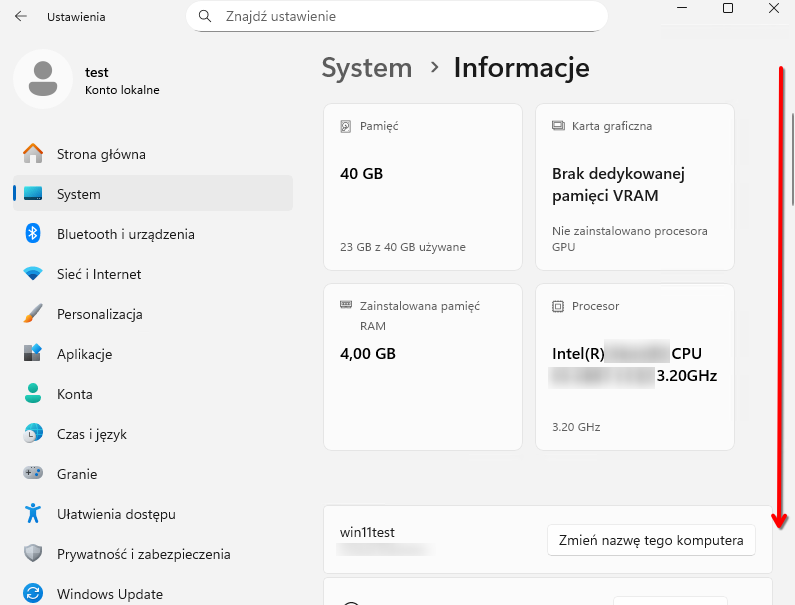Screen dimensions: 795x605
Task: Open Windows Update section
Action: coord(109,594)
